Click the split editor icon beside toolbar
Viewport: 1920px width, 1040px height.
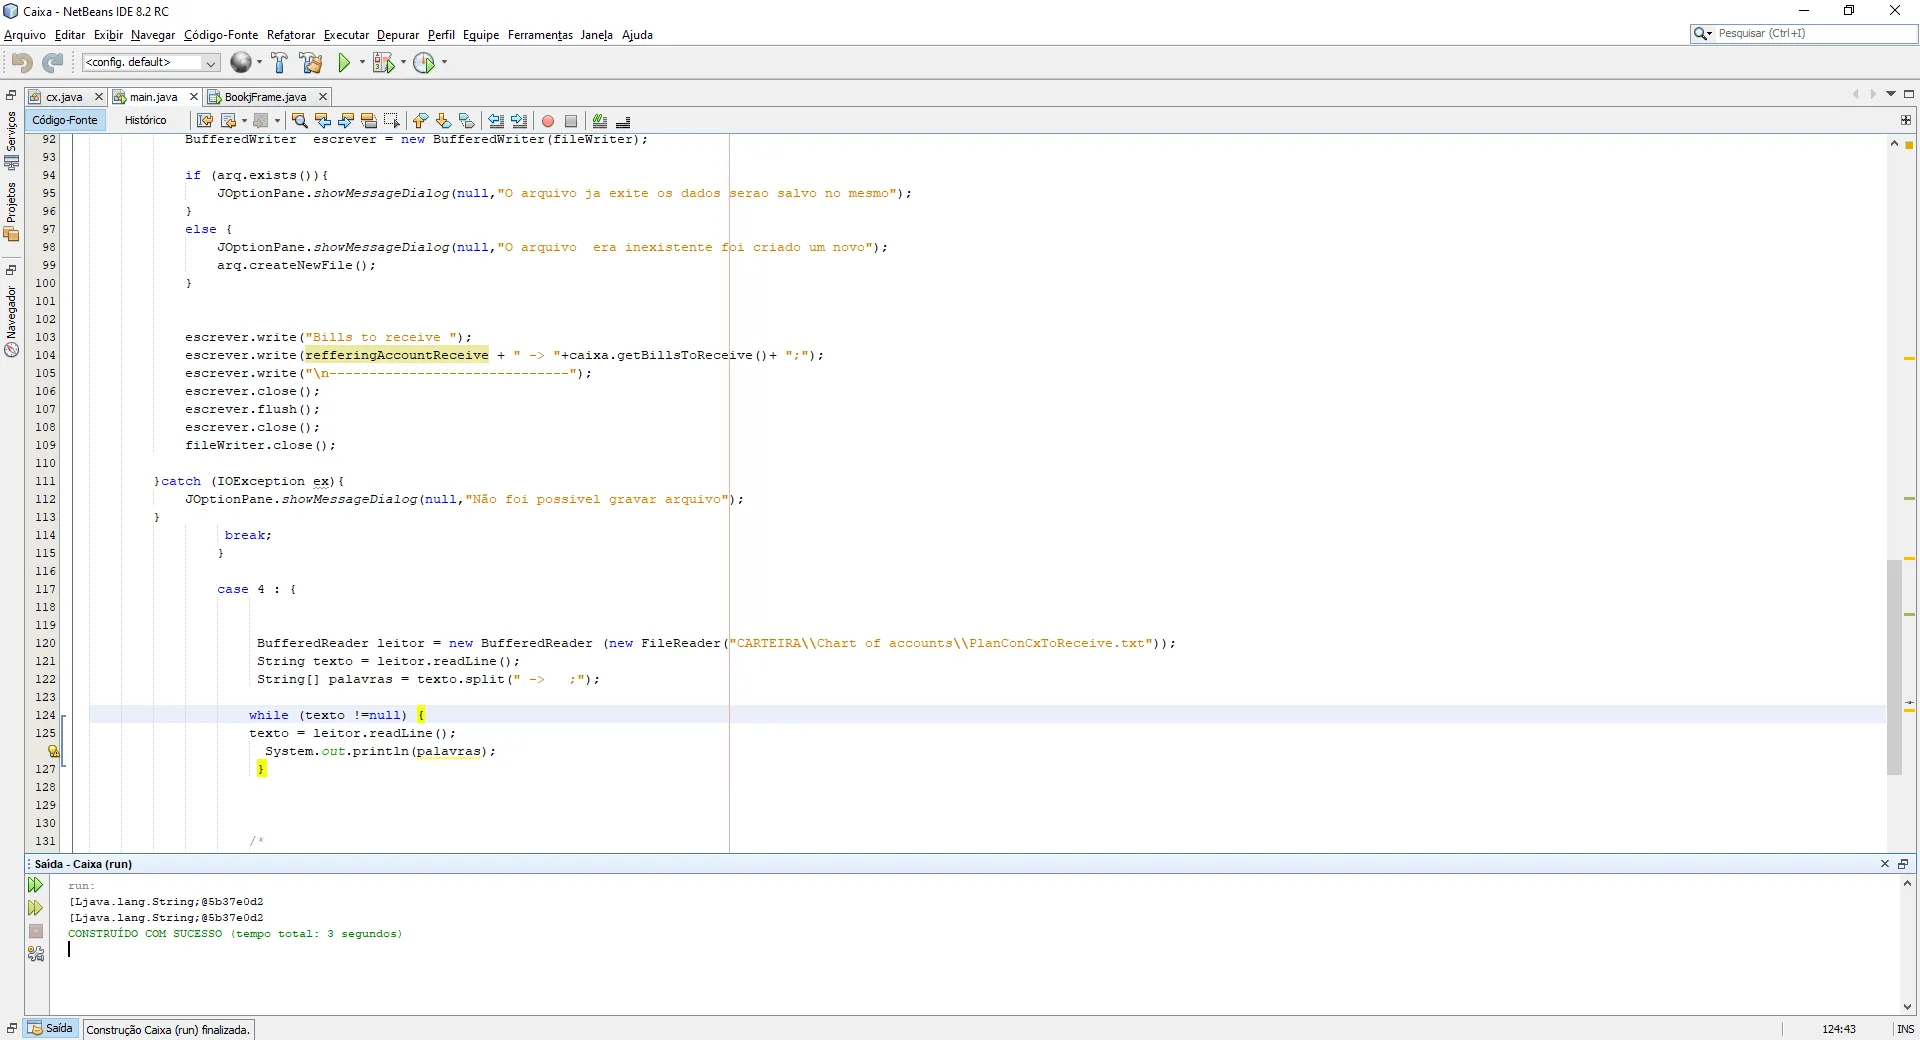click(1906, 120)
